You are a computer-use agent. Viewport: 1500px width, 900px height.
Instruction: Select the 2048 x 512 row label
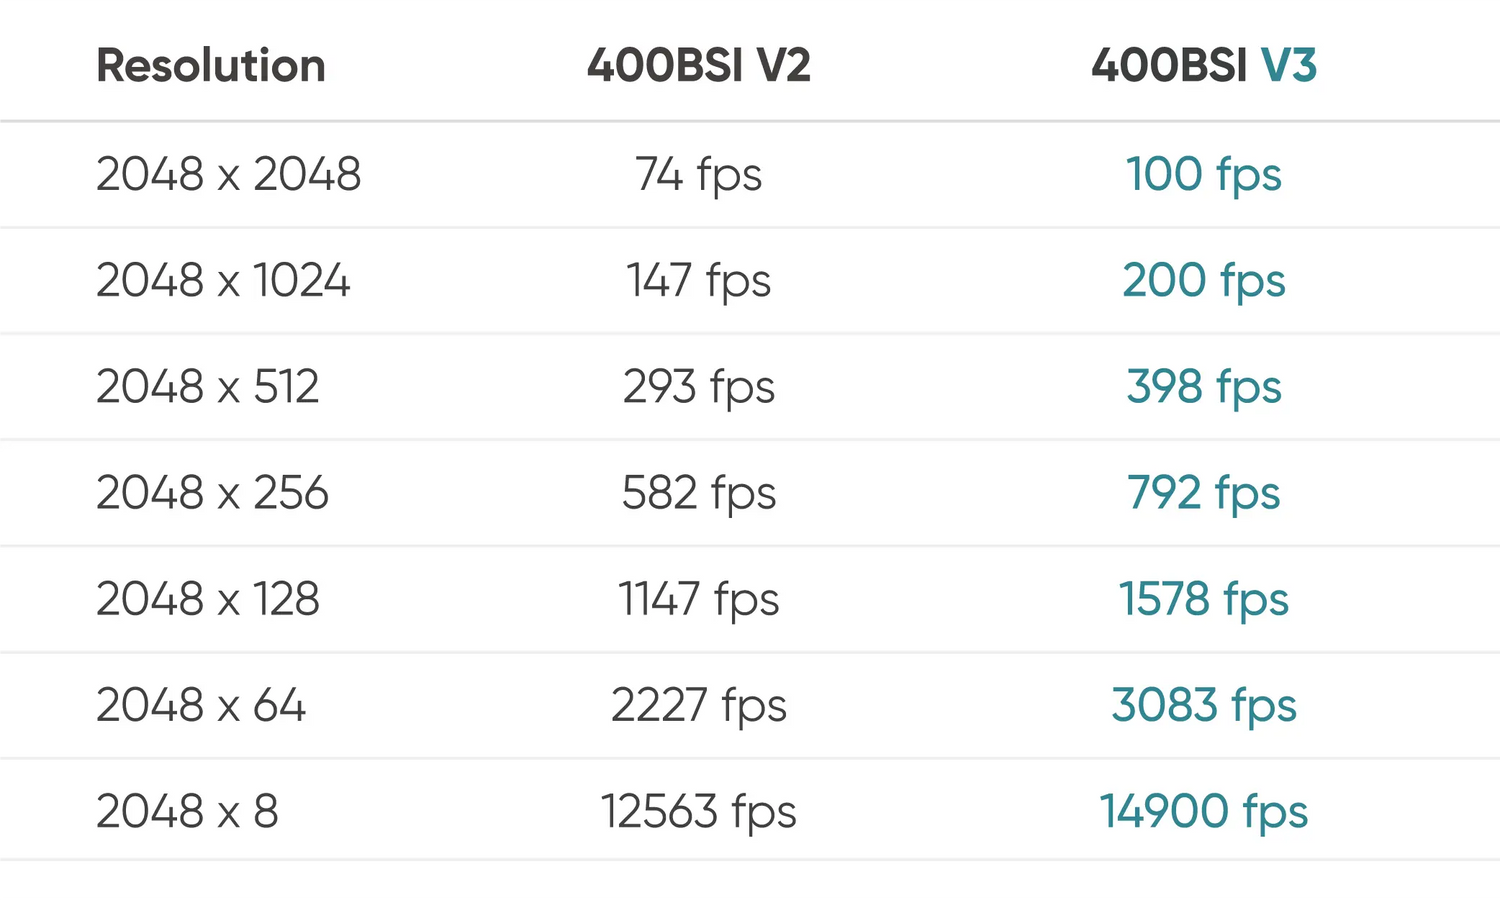tap(207, 387)
